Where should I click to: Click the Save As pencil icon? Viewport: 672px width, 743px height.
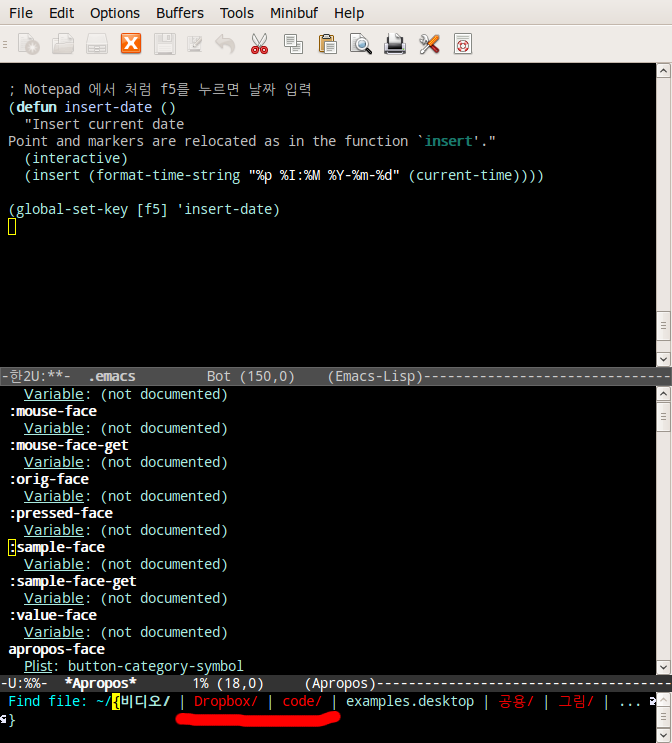pos(195,44)
